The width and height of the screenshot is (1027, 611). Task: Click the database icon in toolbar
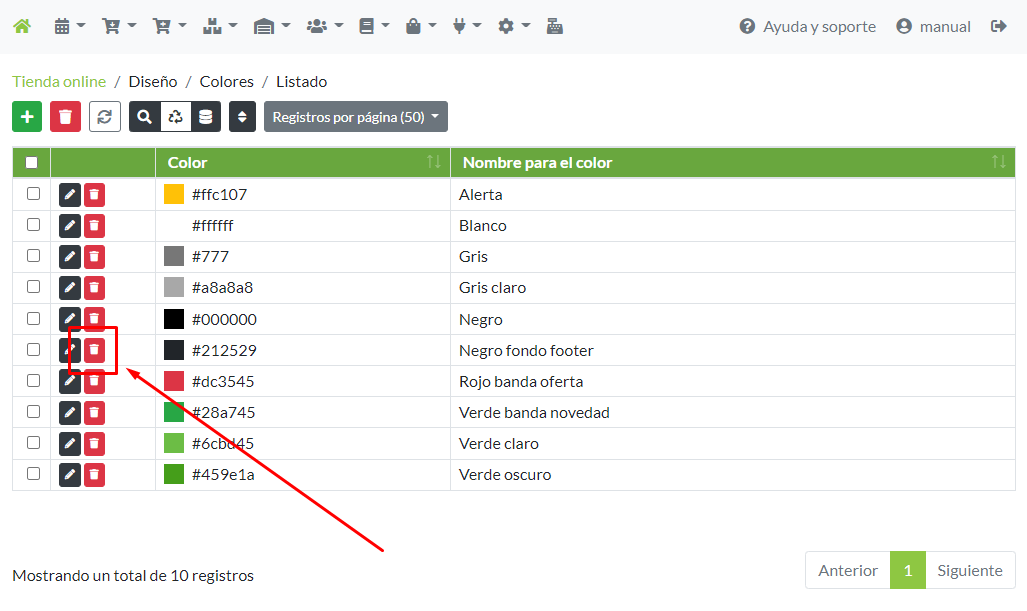click(206, 117)
